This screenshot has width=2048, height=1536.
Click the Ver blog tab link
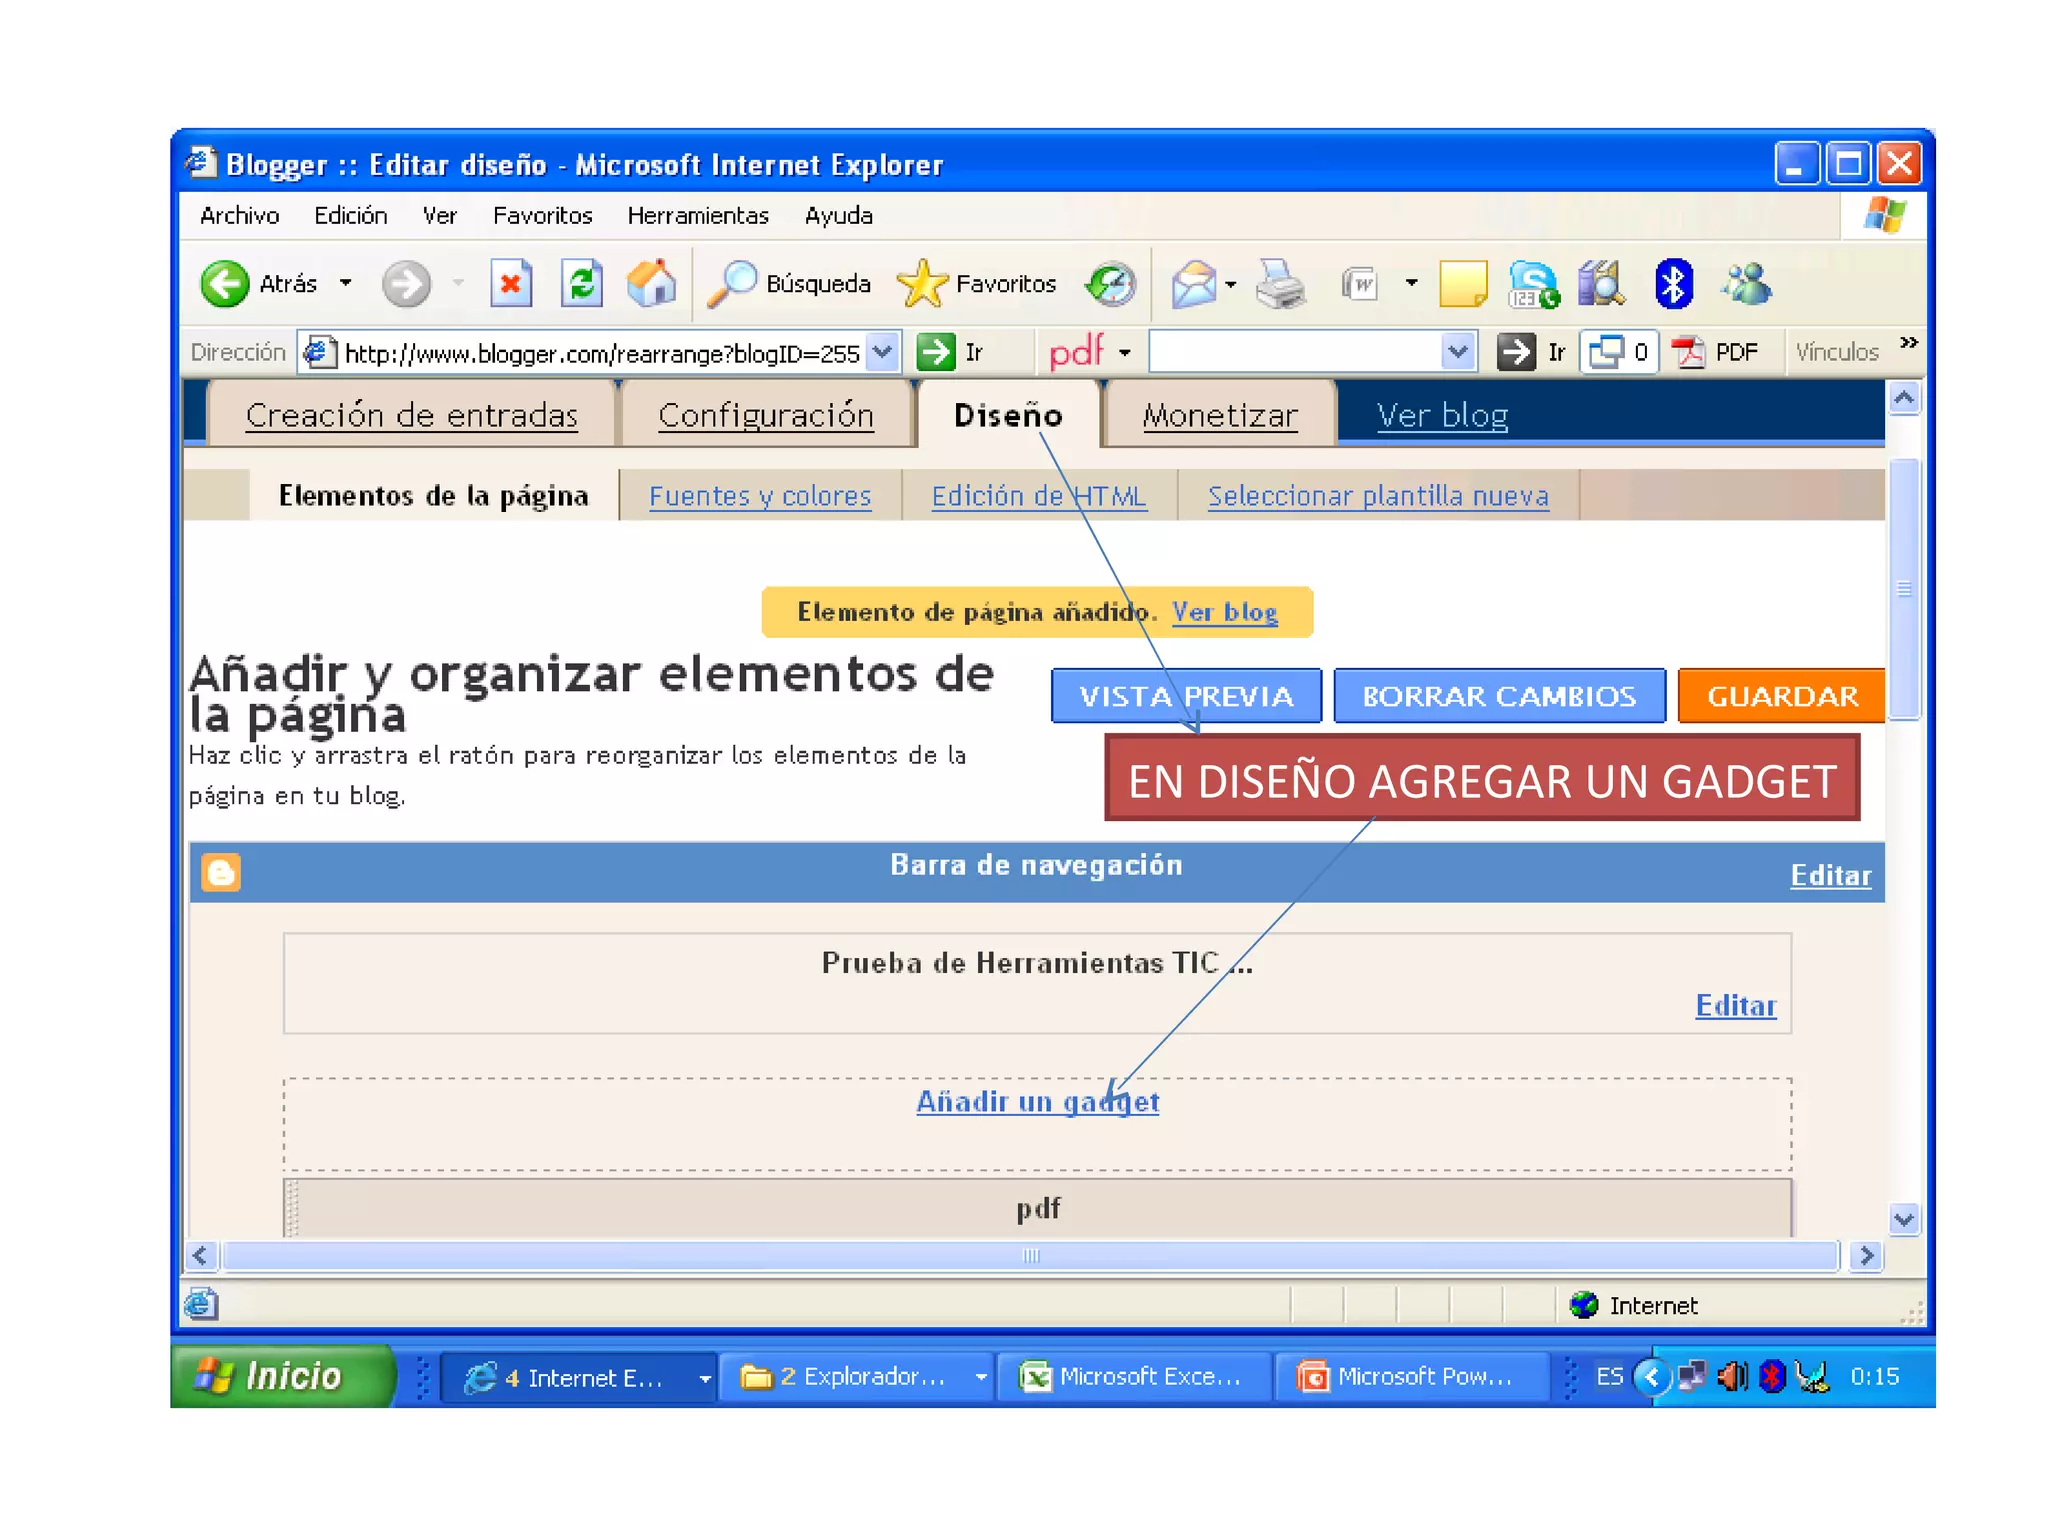click(x=1442, y=415)
